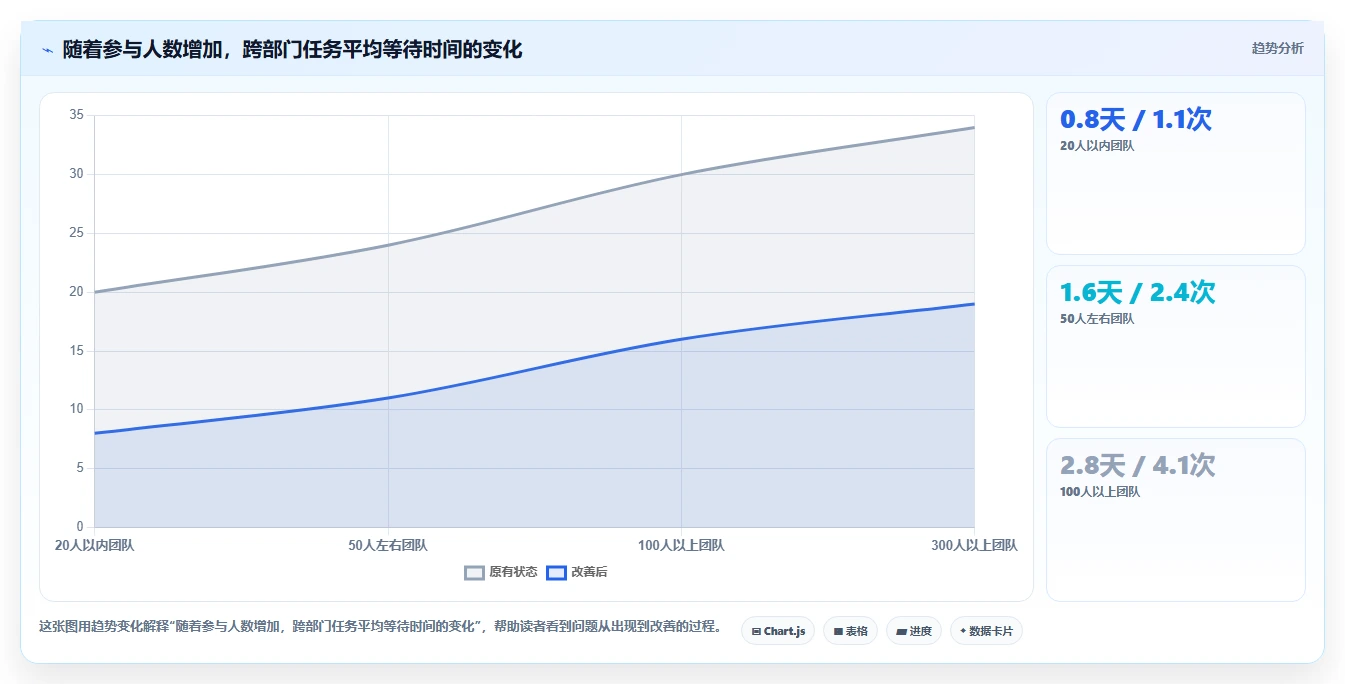Click the 100人以上团队 caption in third card
Screen dimensions: 1345x684
1100,492
